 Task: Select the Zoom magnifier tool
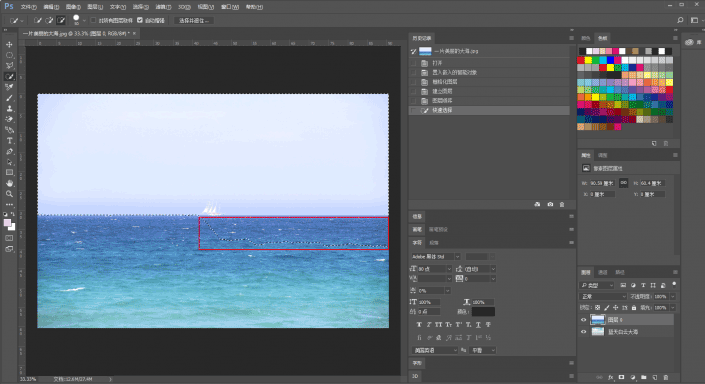(9, 194)
